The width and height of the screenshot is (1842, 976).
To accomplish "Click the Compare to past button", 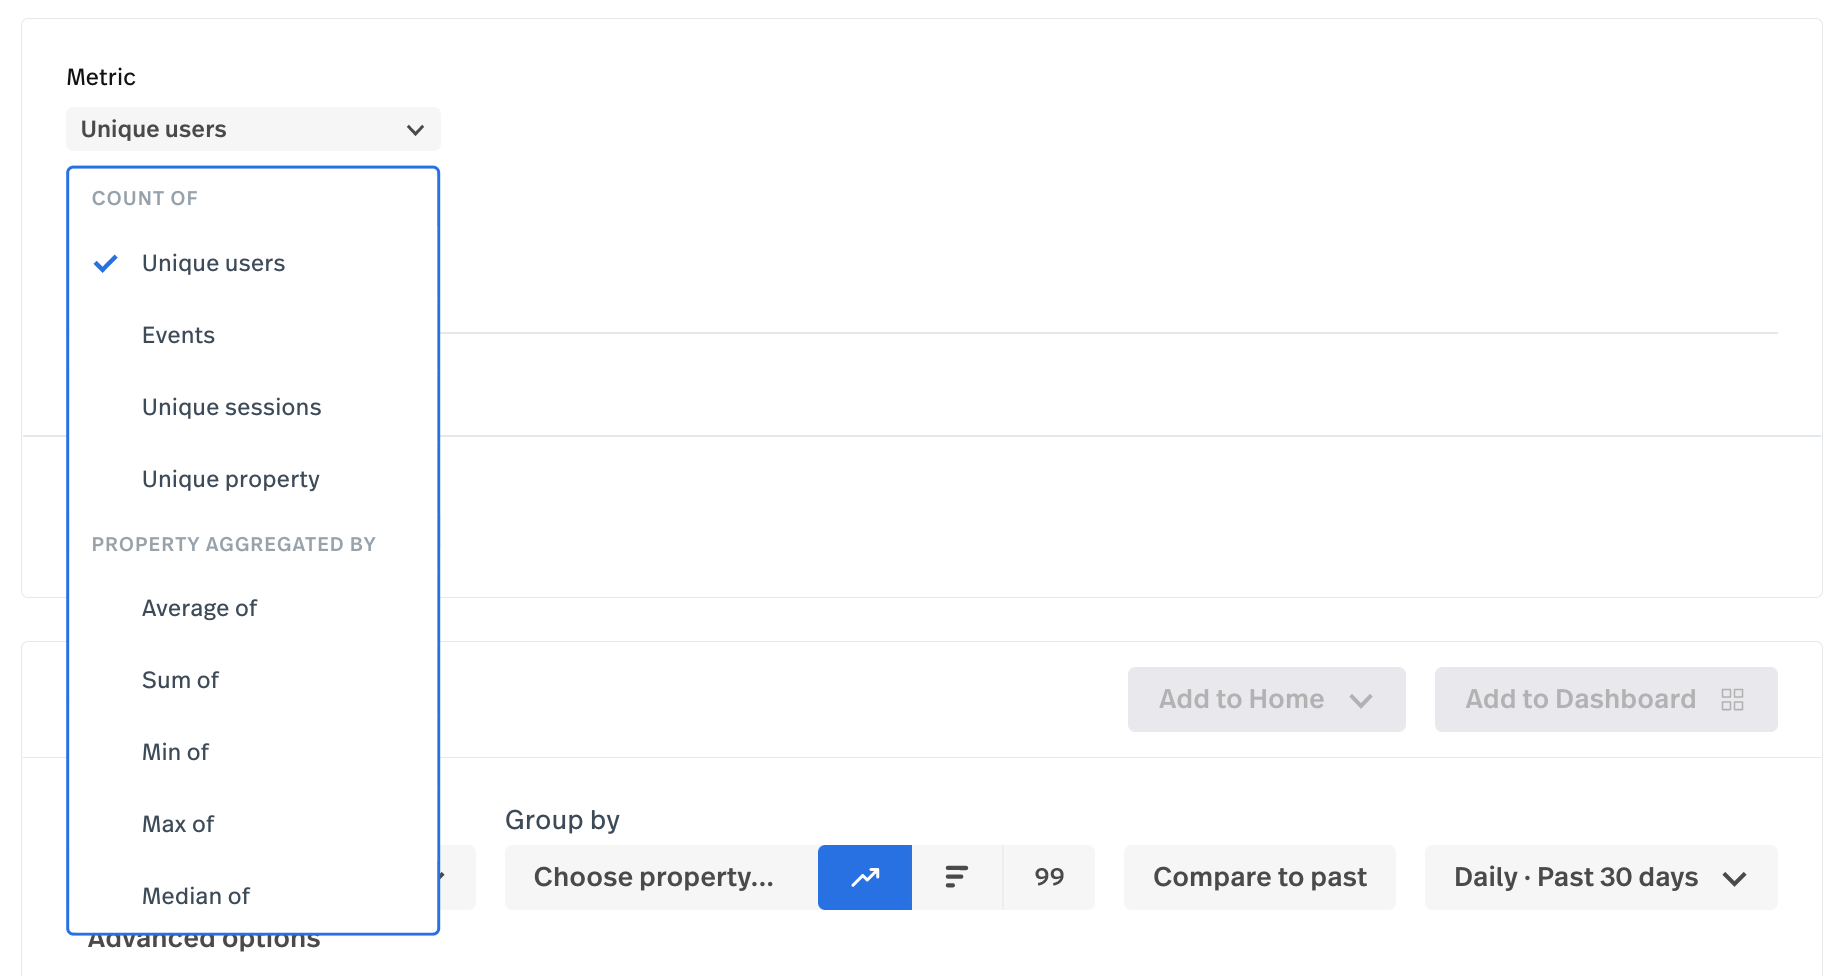I will (x=1260, y=877).
